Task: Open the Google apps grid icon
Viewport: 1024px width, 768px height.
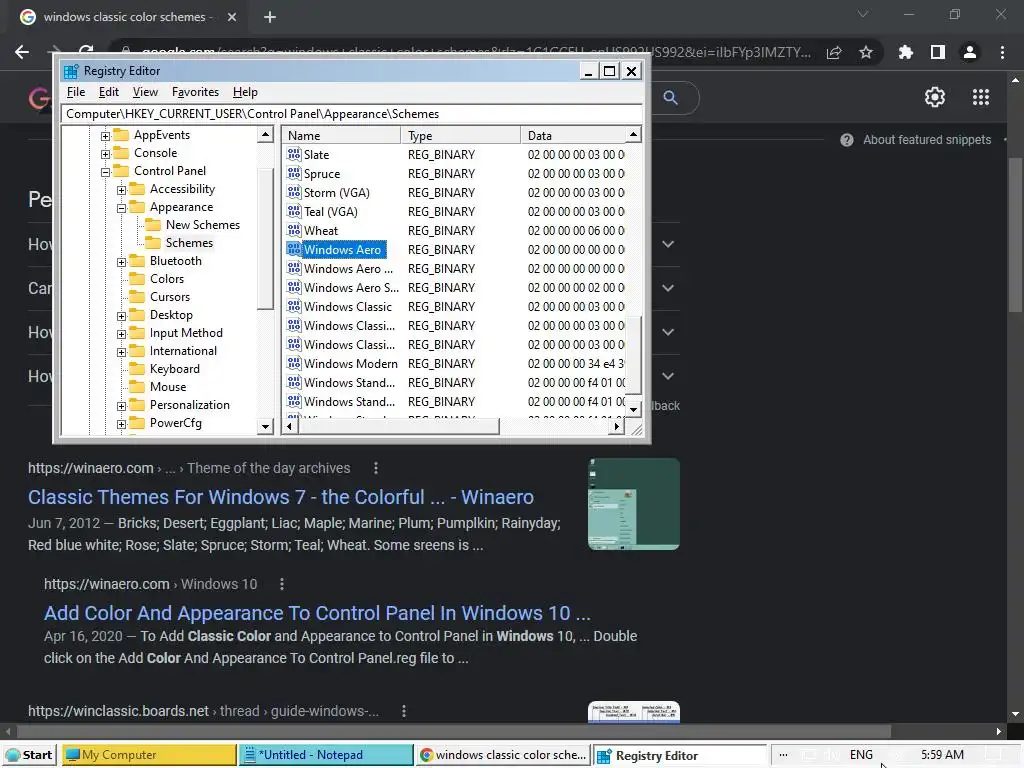Action: (x=981, y=97)
